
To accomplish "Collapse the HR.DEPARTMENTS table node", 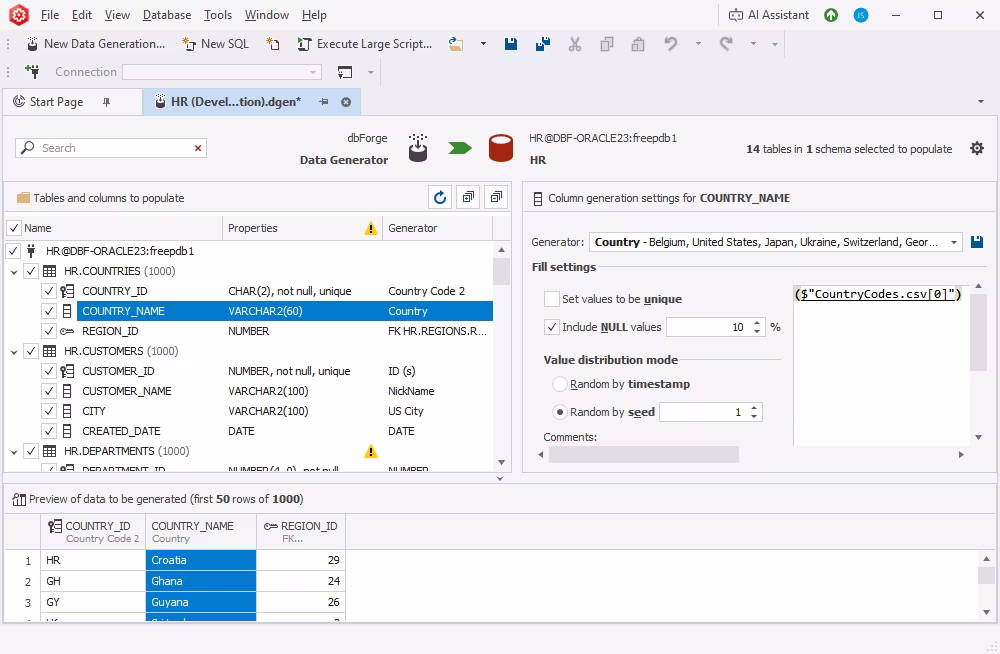I will [14, 452].
